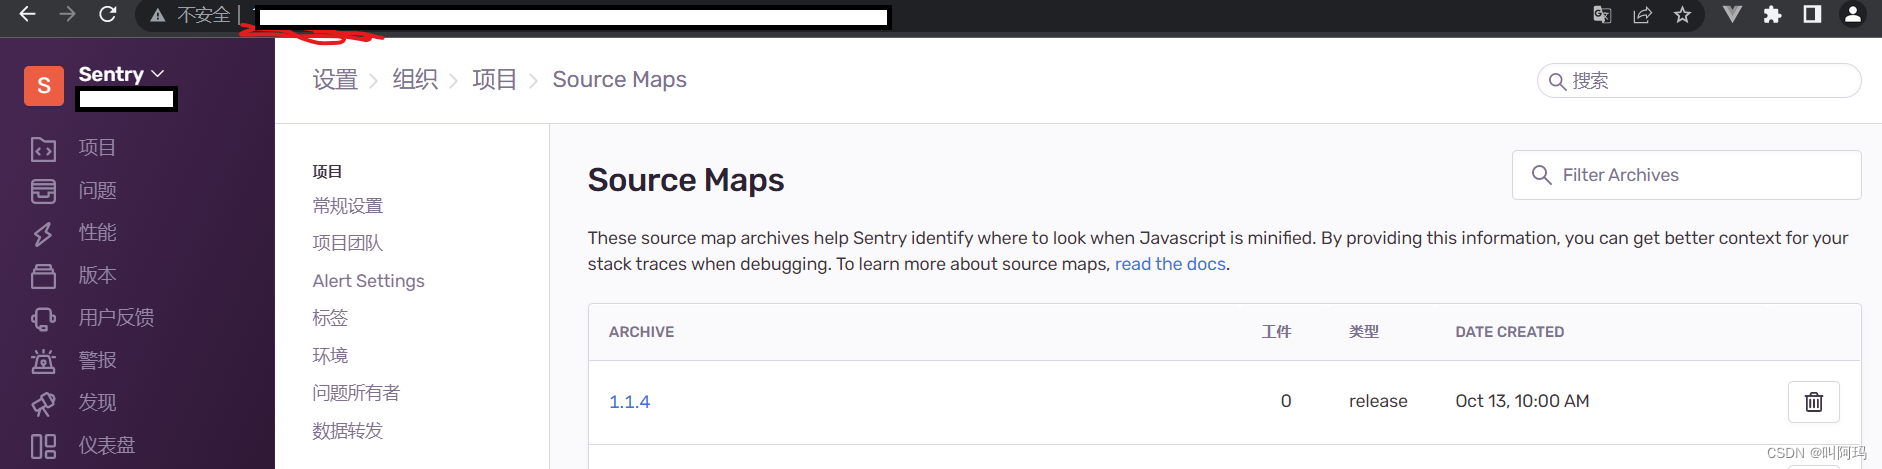Open 发现 discover in the sidebar
Viewport: 1882px width, 469px height.
[x=97, y=403]
